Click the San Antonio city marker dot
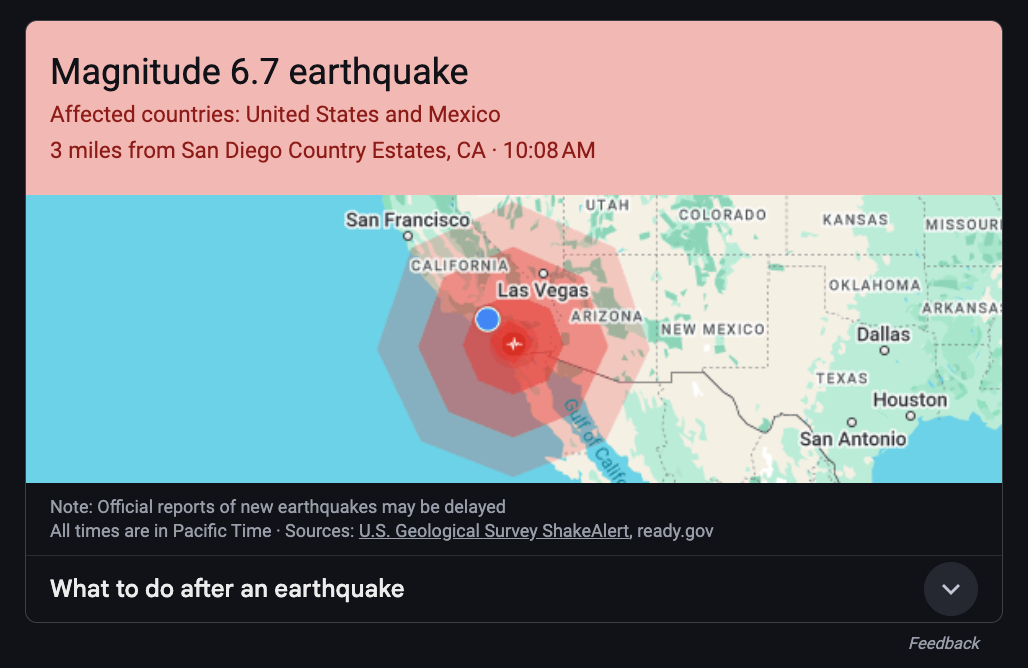 pyautogui.click(x=851, y=422)
